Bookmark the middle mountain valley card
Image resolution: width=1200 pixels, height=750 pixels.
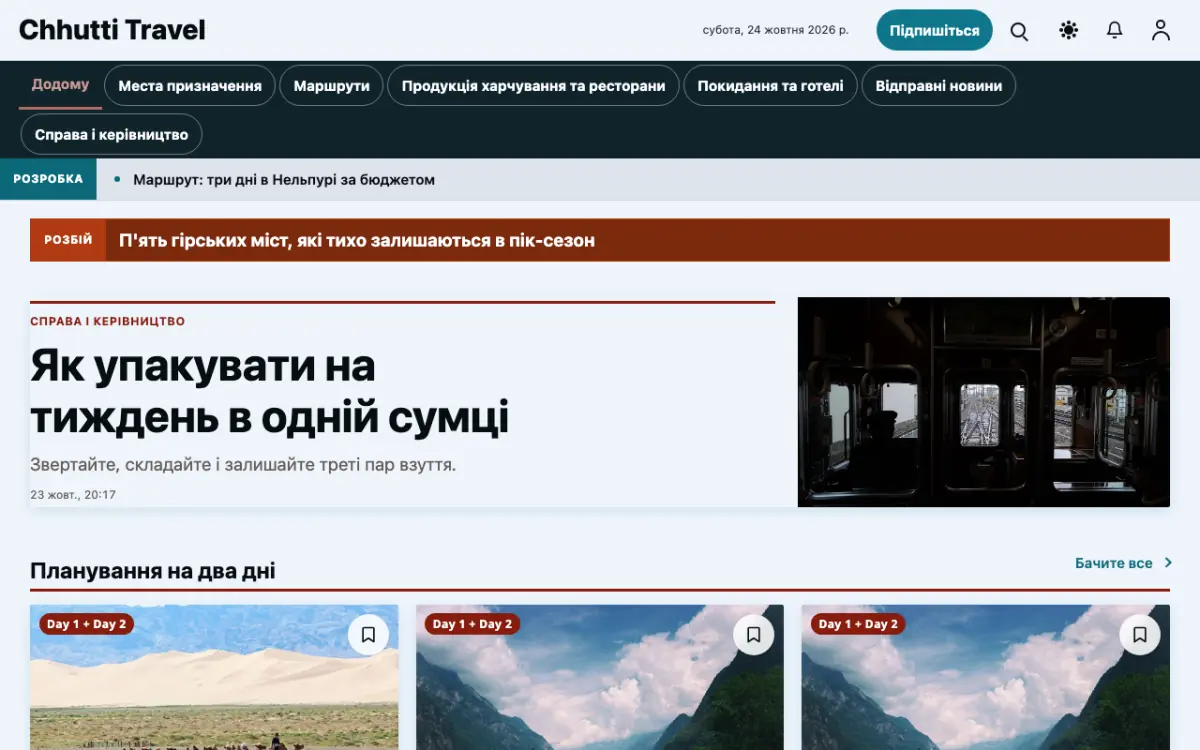tap(754, 635)
